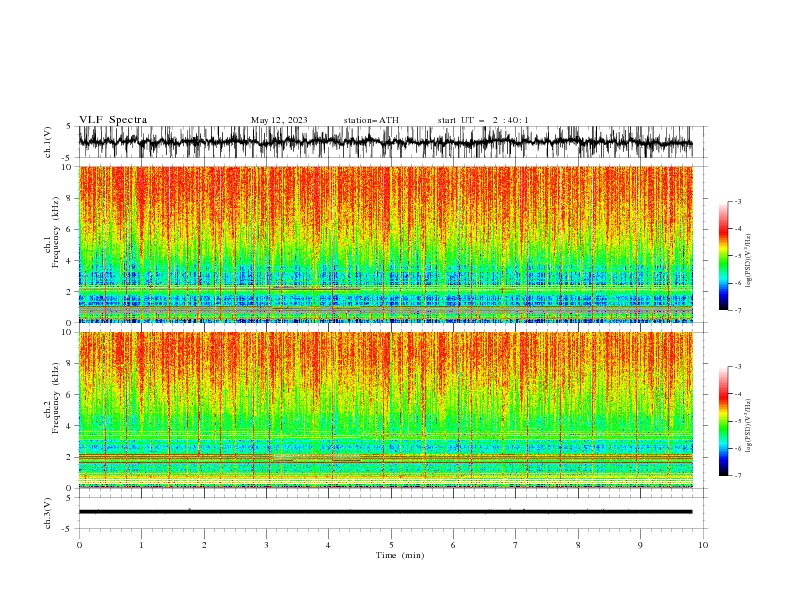Screen dimensions: 792x612
Task: Click the "-3" label on ch.1 colorbar
Action: click(738, 201)
